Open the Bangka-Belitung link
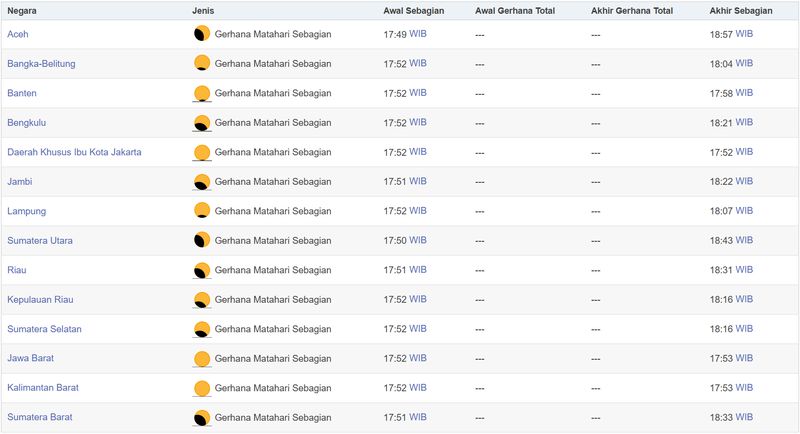 coord(41,64)
